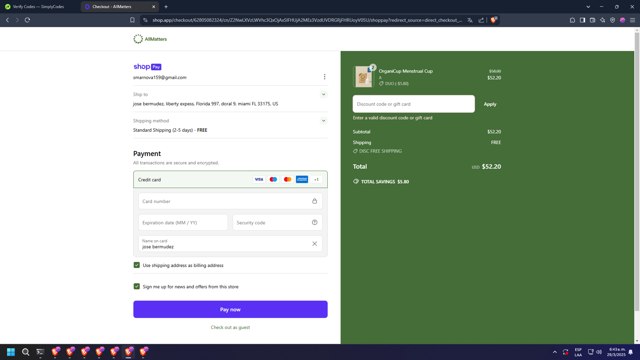Open Windows taskbar search
Image resolution: width=640 pixels, height=360 pixels.
click(25, 352)
